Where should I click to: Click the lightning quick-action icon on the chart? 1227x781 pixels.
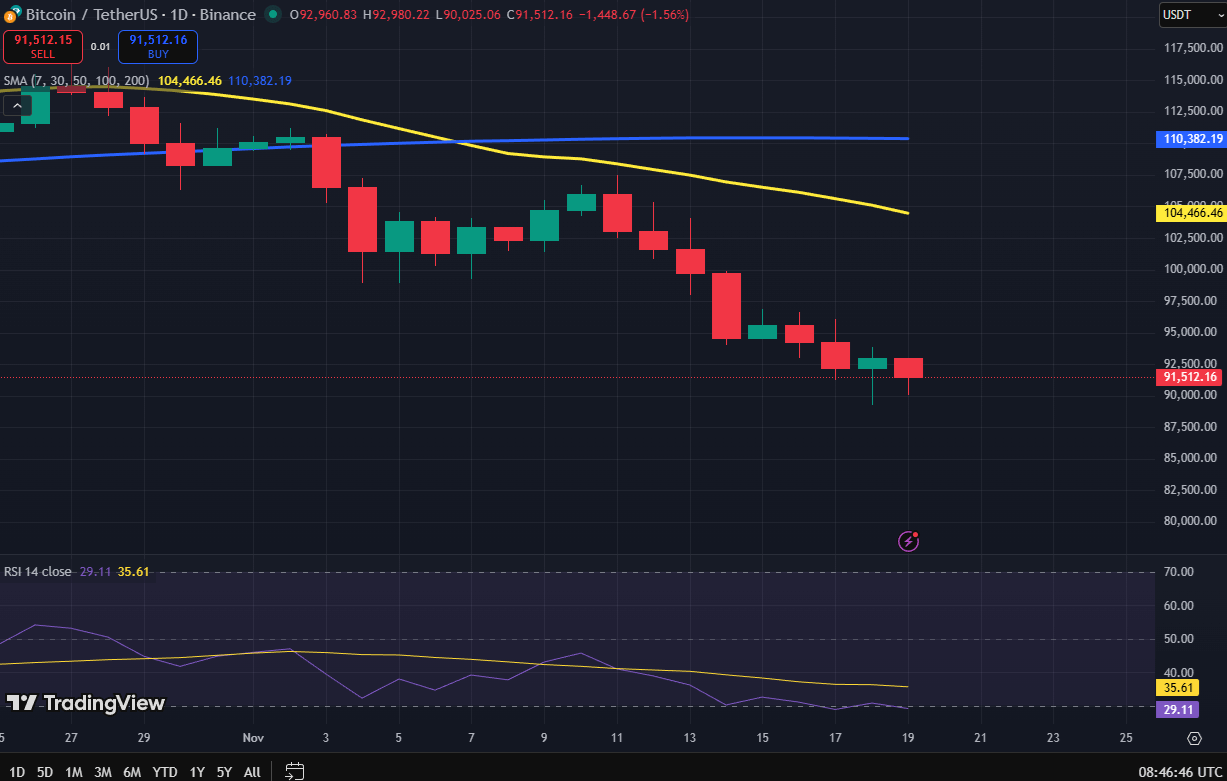908,541
